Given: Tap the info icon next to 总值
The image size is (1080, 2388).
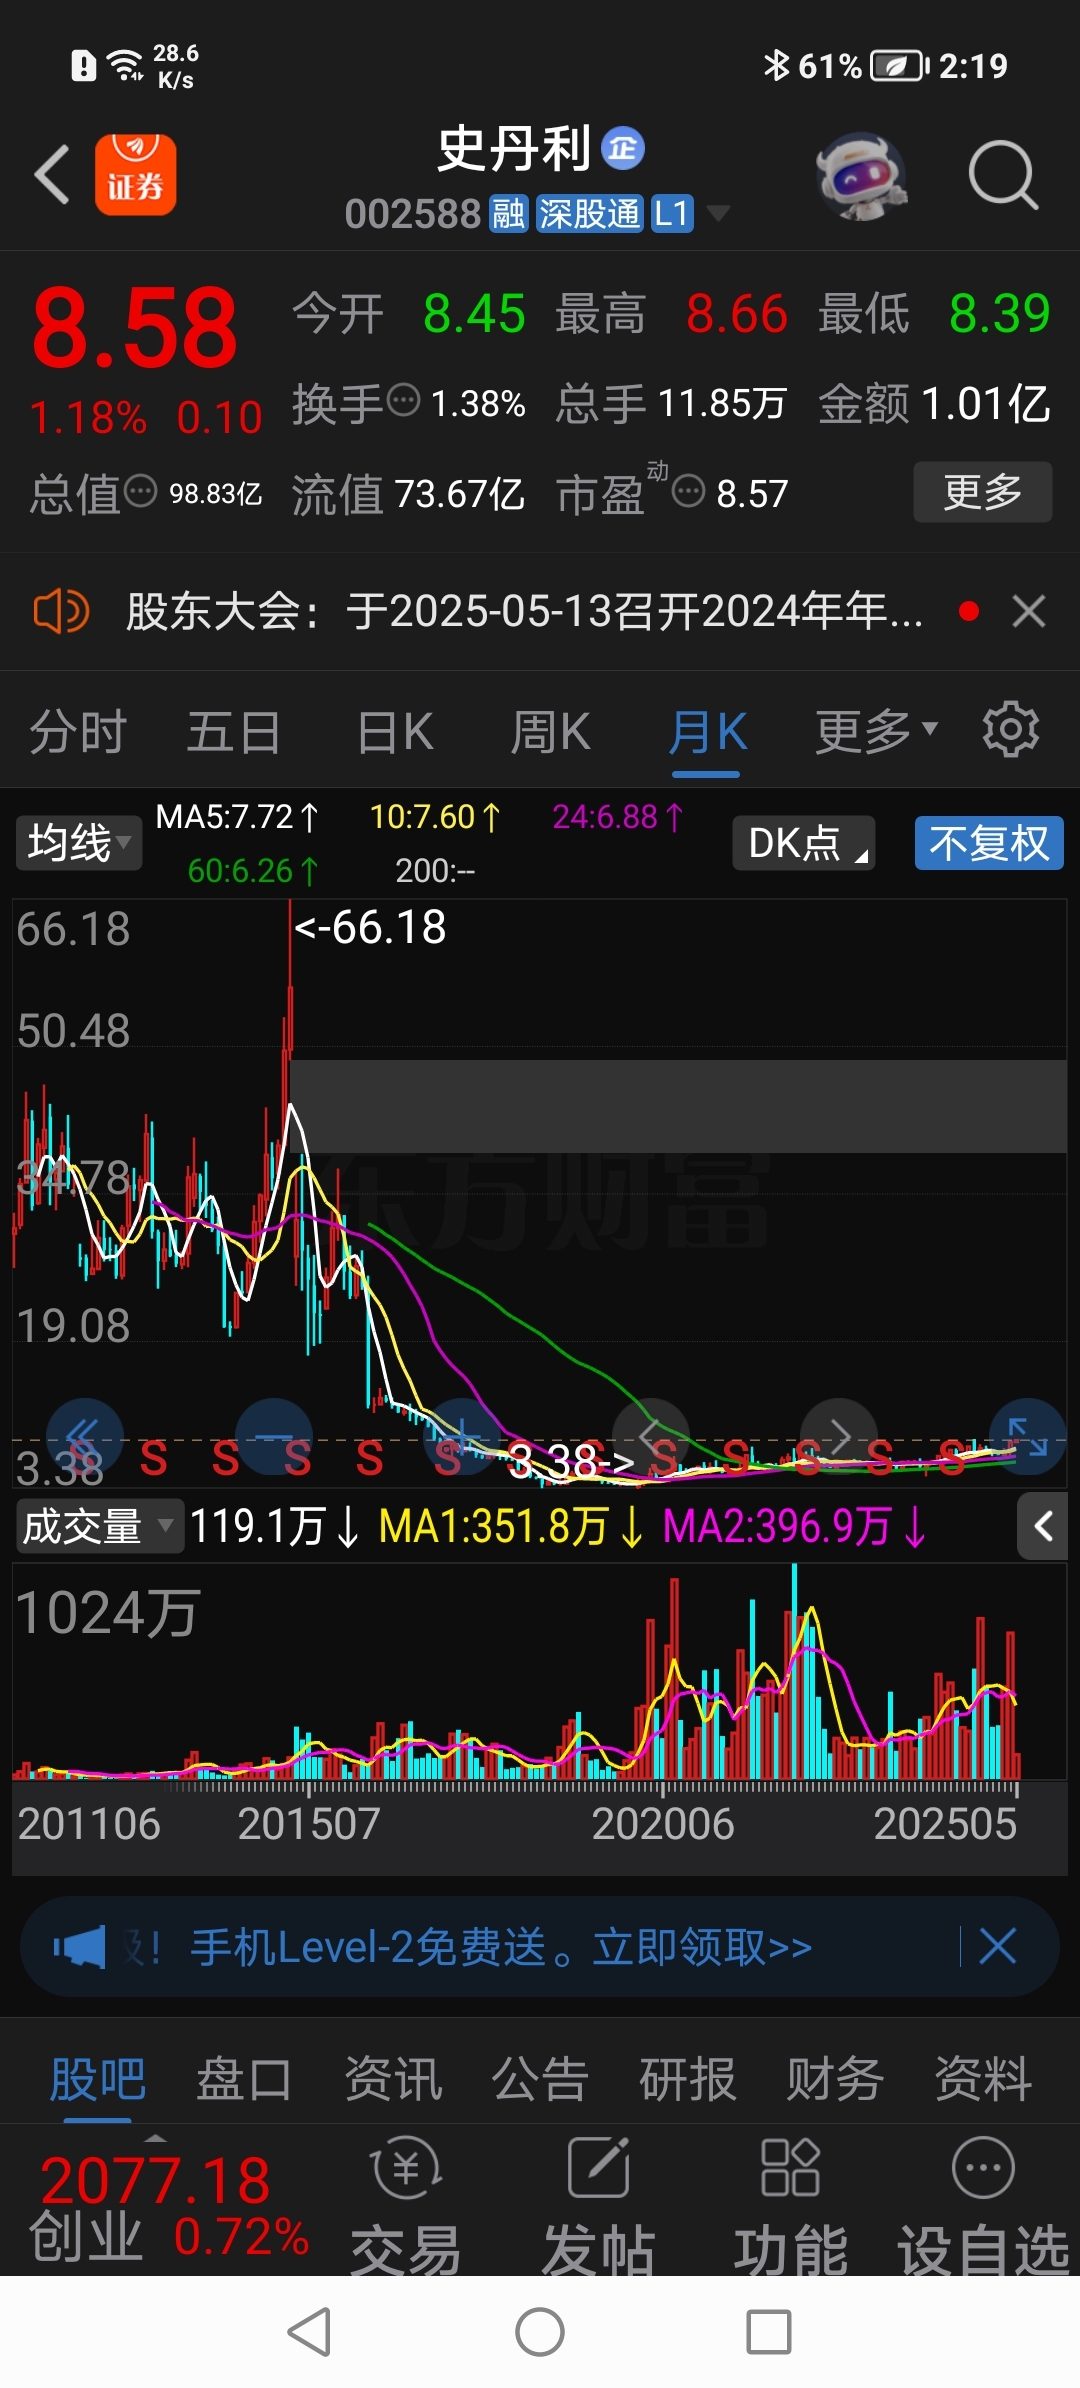Looking at the screenshot, I should [140, 491].
